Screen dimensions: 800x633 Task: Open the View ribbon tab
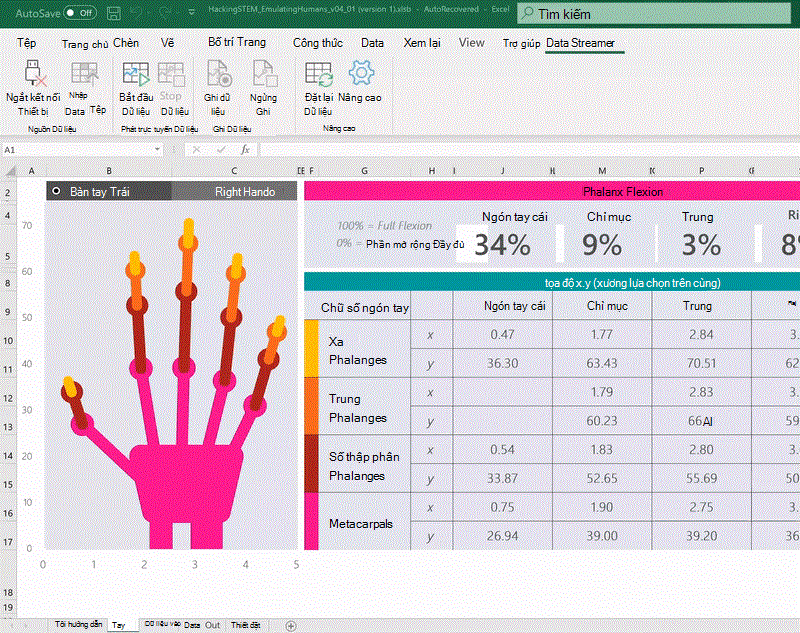coord(471,43)
